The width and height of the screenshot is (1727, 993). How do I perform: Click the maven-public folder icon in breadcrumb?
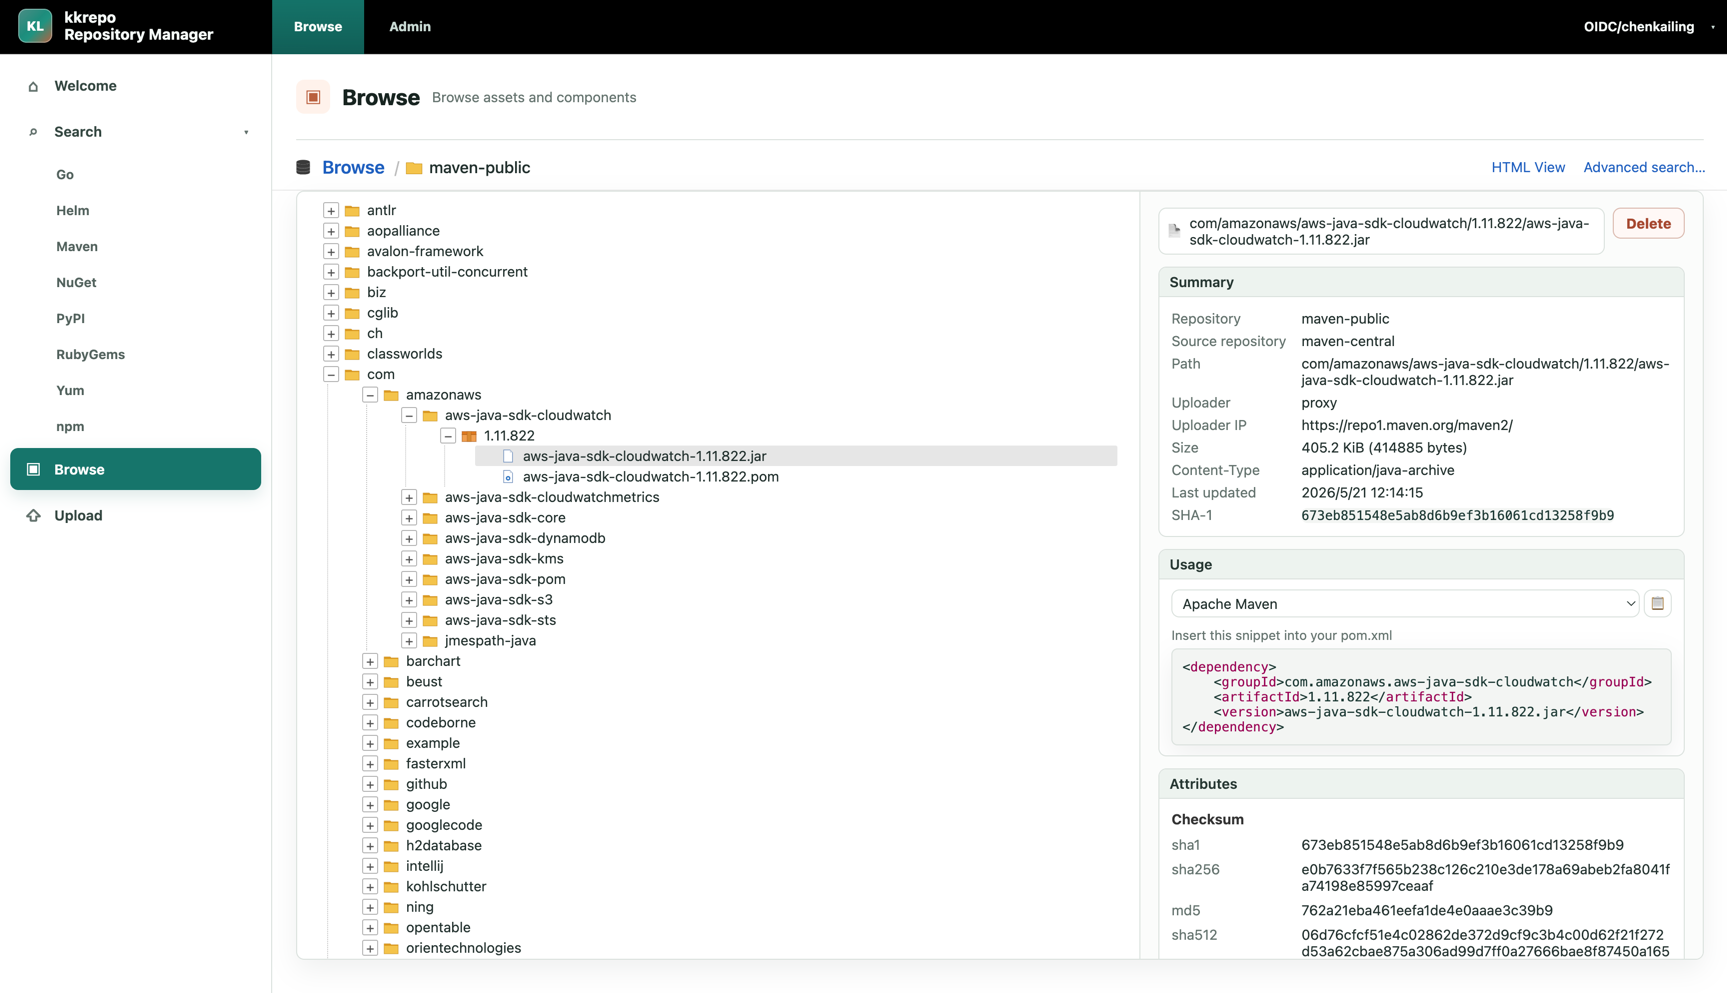click(x=414, y=168)
